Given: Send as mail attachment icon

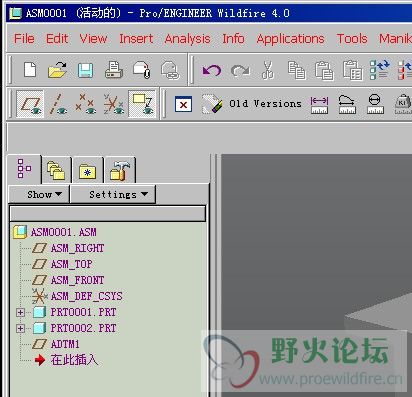Looking at the screenshot, I should point(142,70).
